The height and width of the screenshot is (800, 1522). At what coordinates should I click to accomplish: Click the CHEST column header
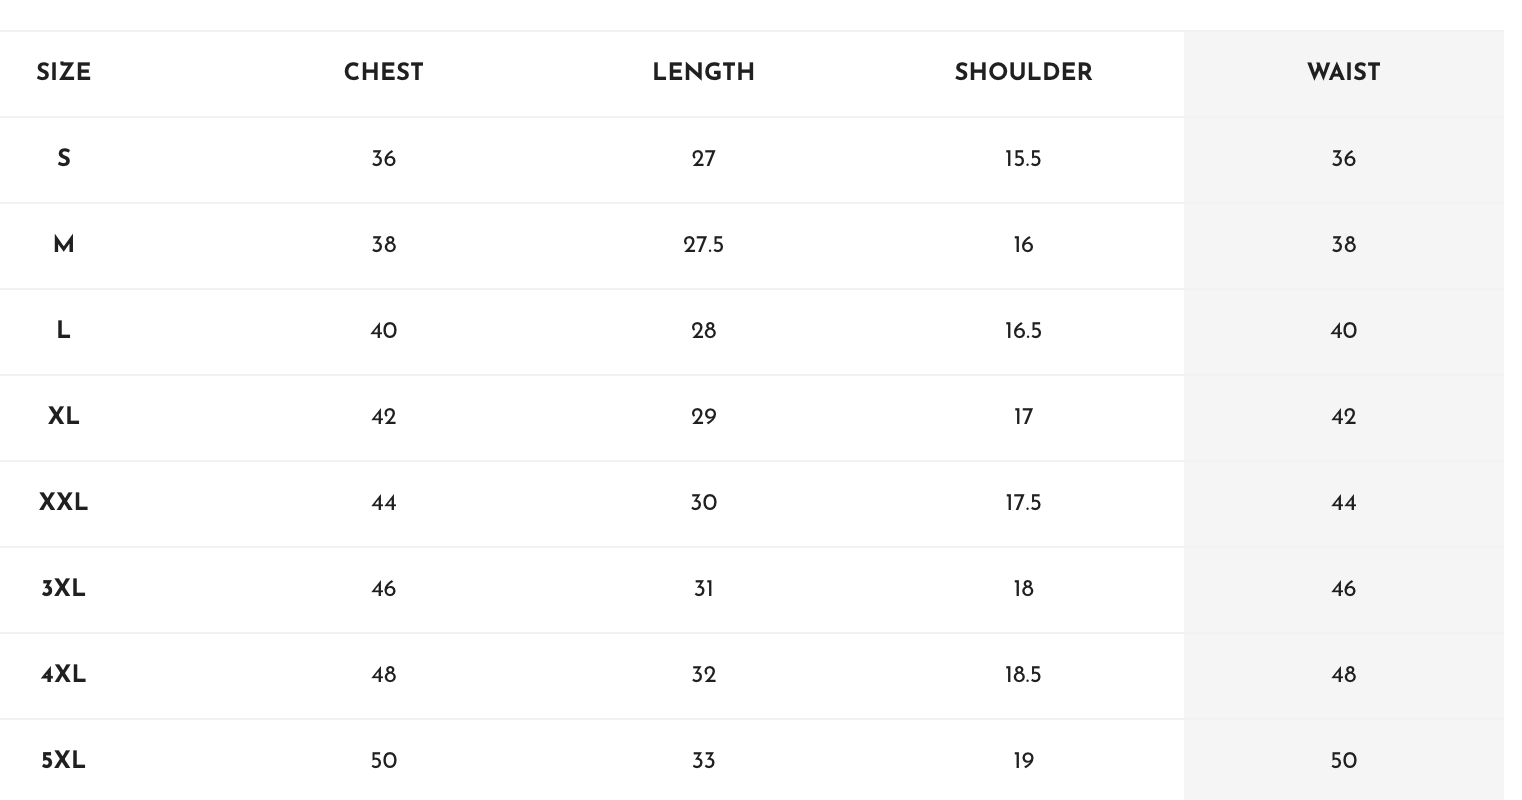pyautogui.click(x=383, y=73)
